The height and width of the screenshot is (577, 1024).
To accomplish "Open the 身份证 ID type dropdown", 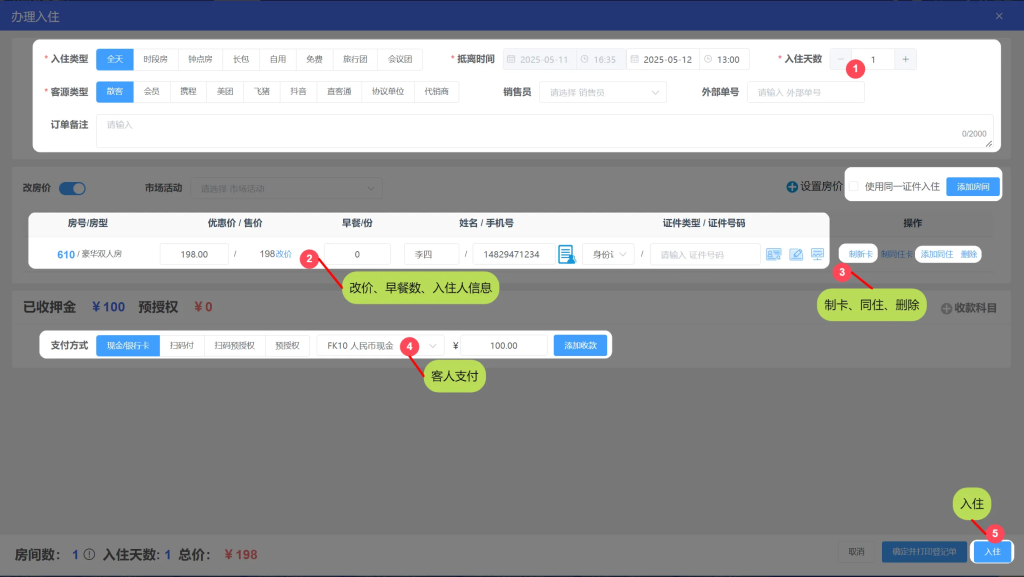I will [608, 254].
